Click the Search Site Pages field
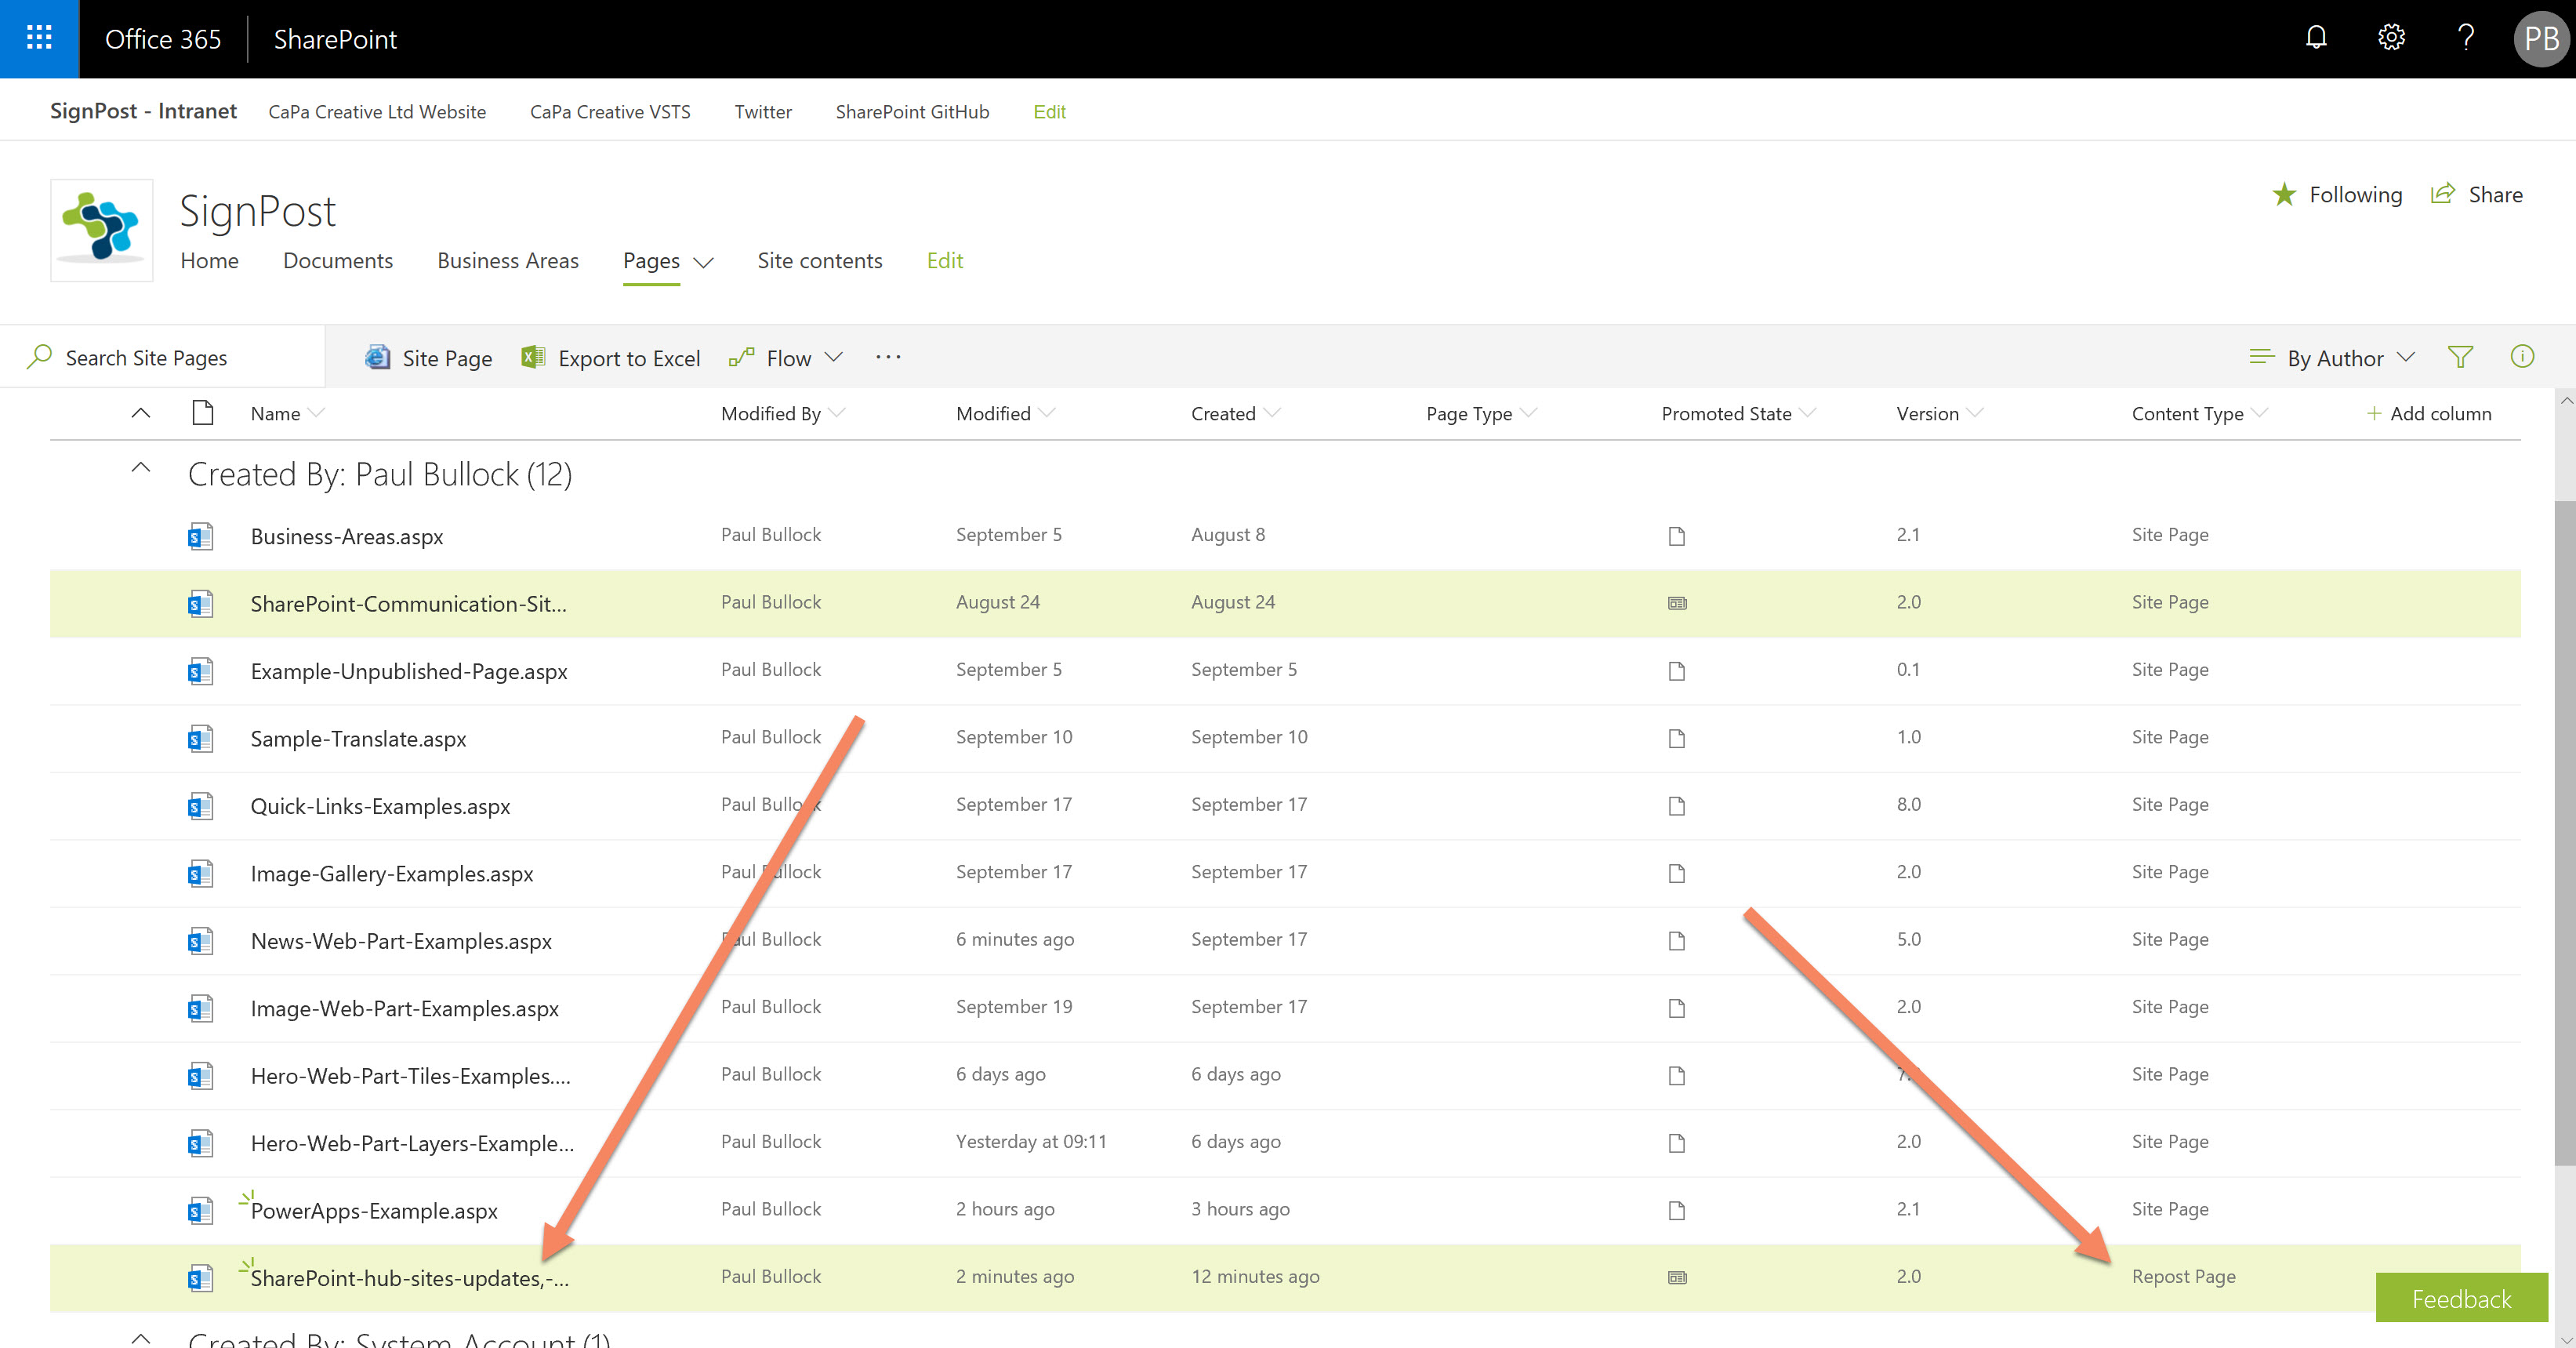 147,358
